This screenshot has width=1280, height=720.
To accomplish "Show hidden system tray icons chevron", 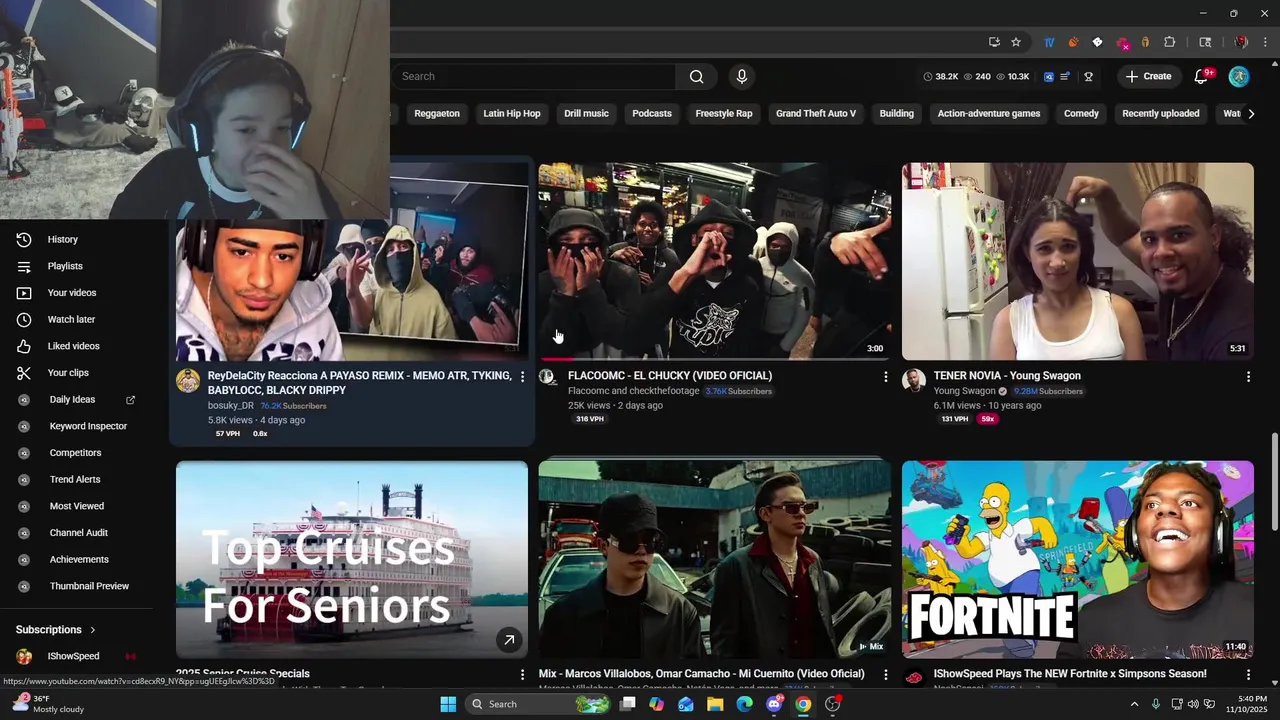I will pos(1134,704).
